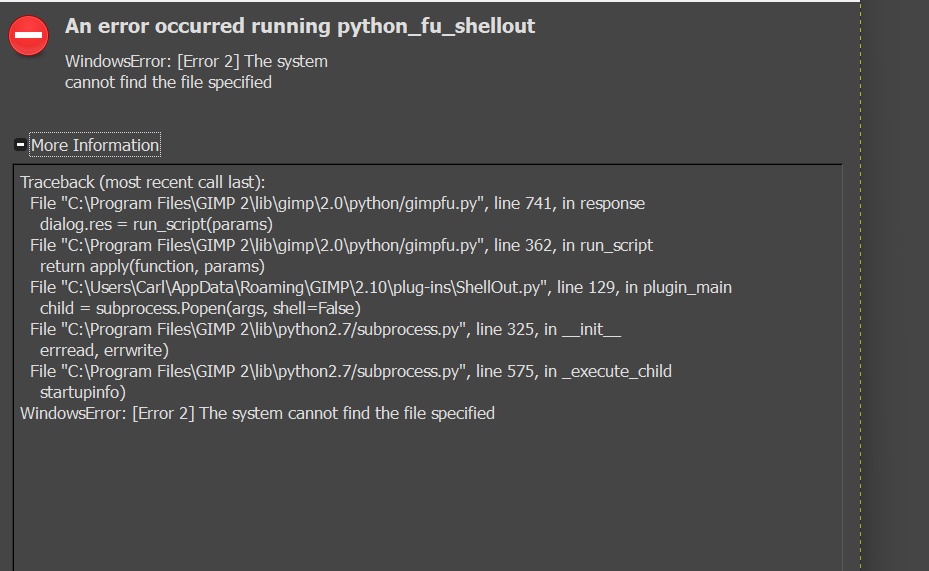Click the subprocess.py line 325 entry

pos(325,329)
